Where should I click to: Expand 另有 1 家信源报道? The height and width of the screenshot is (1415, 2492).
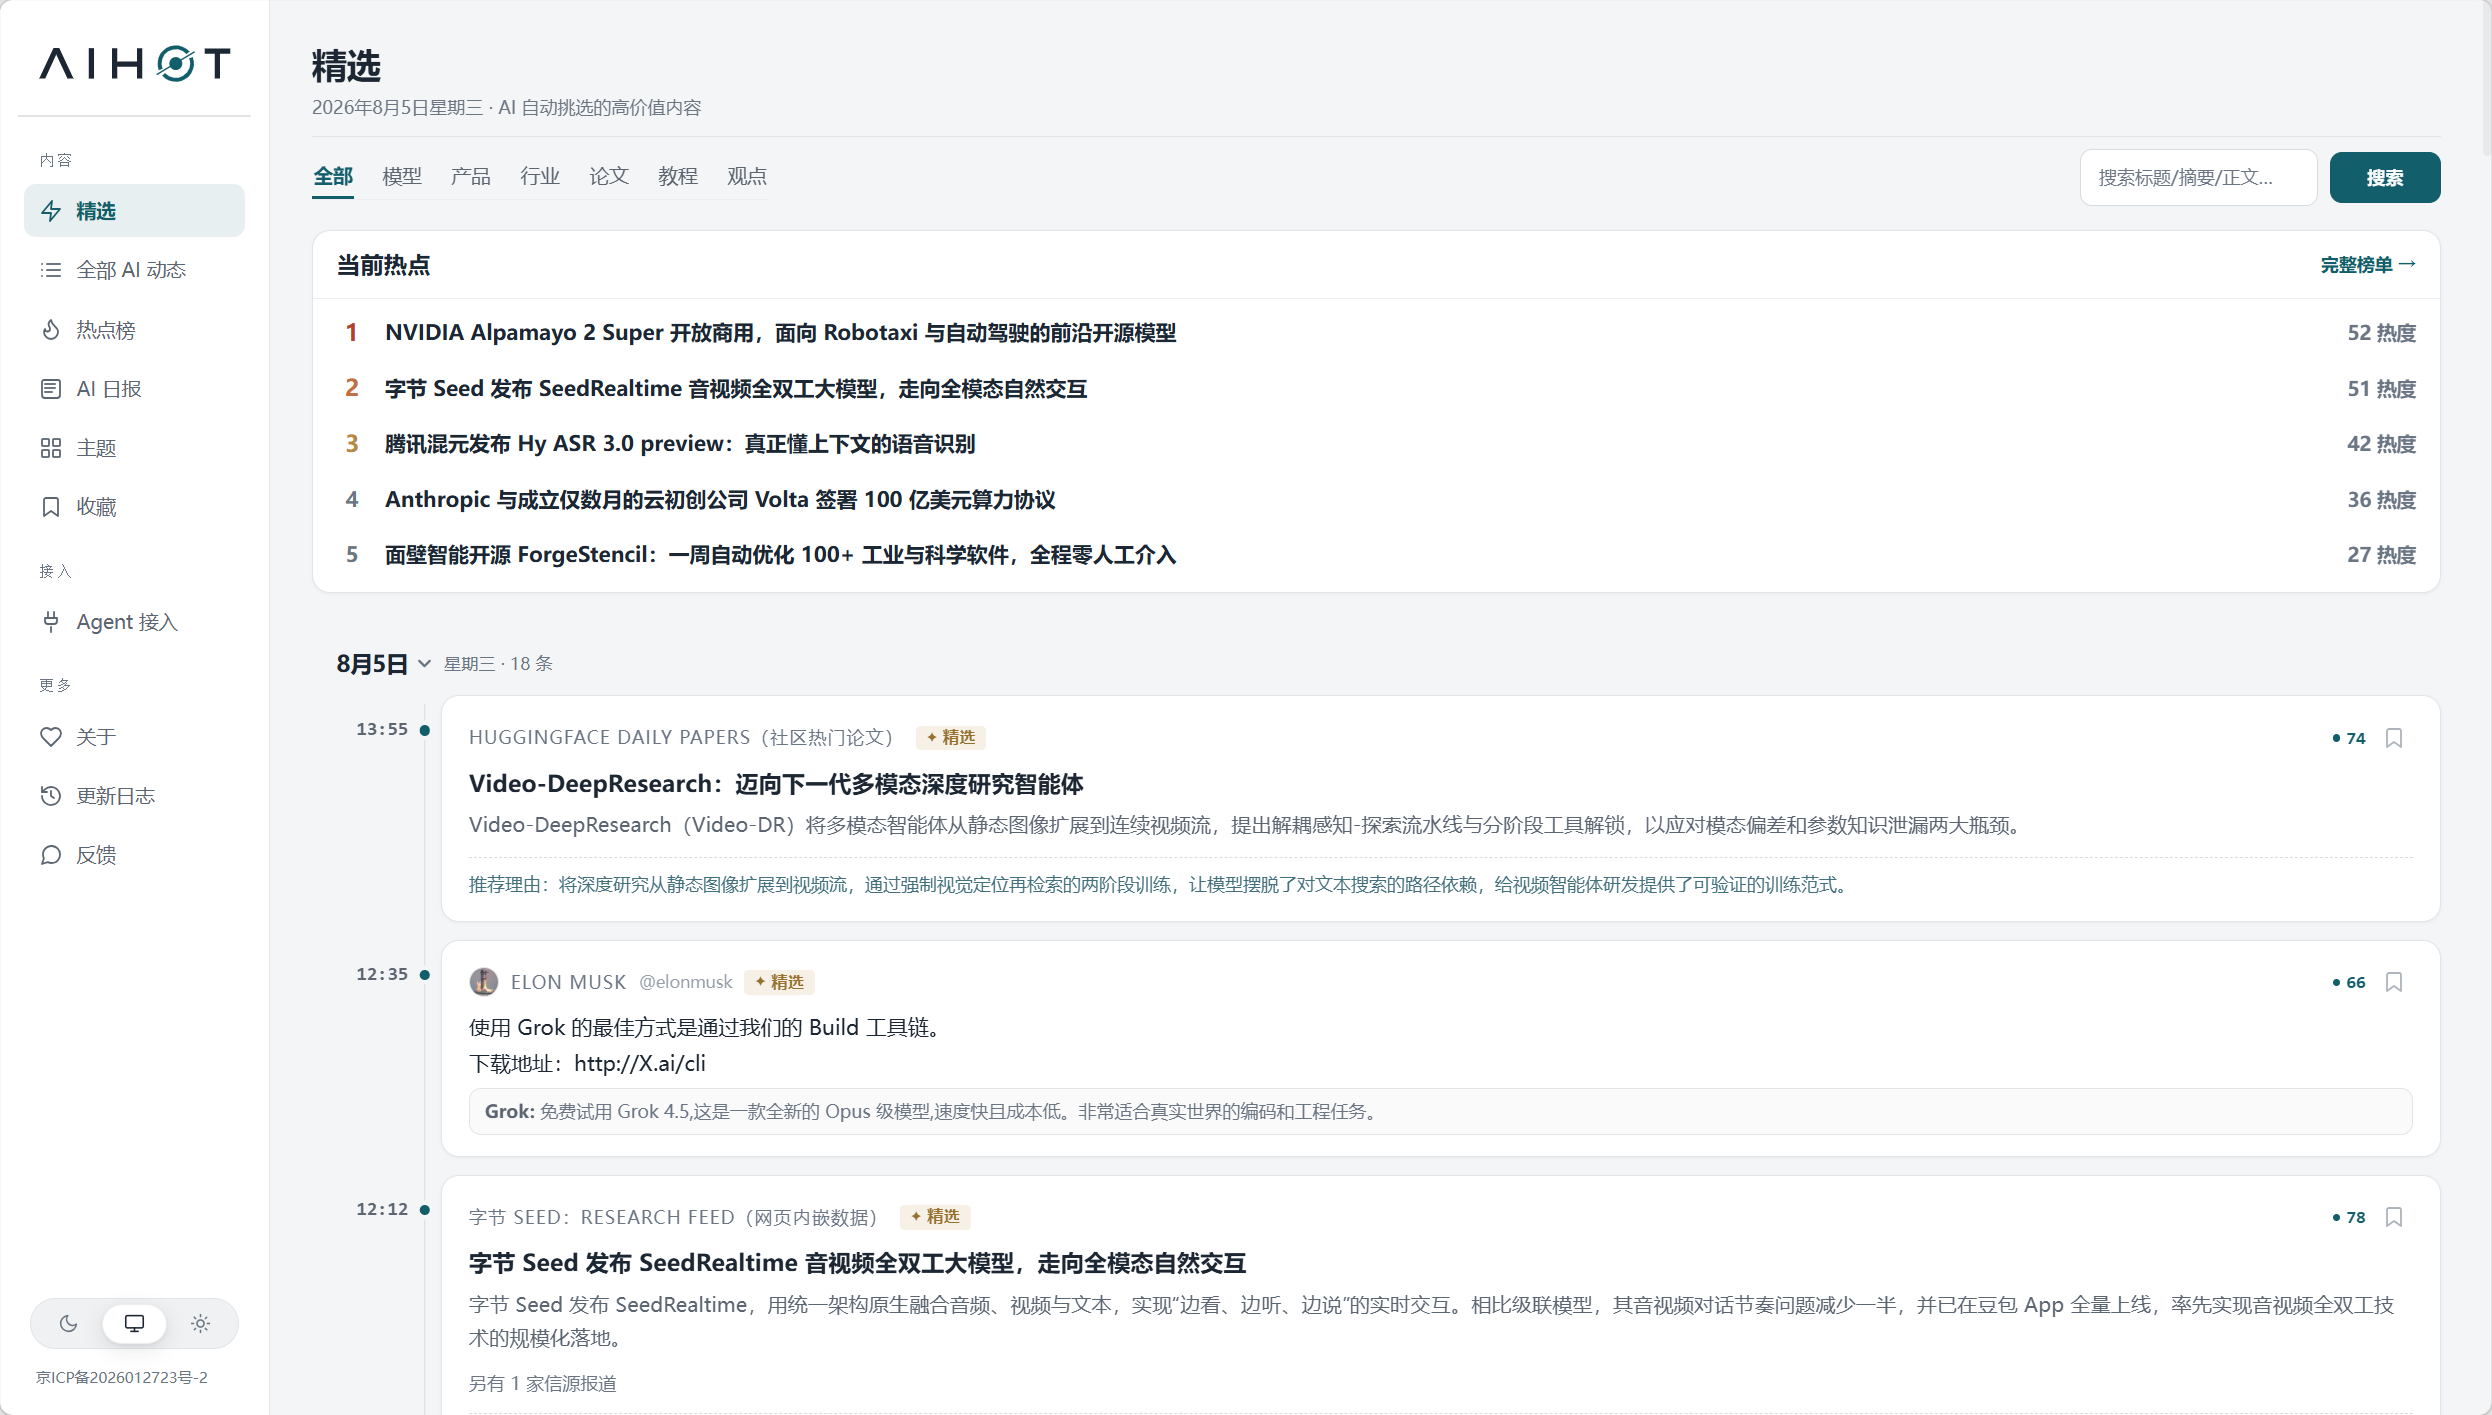point(543,1384)
